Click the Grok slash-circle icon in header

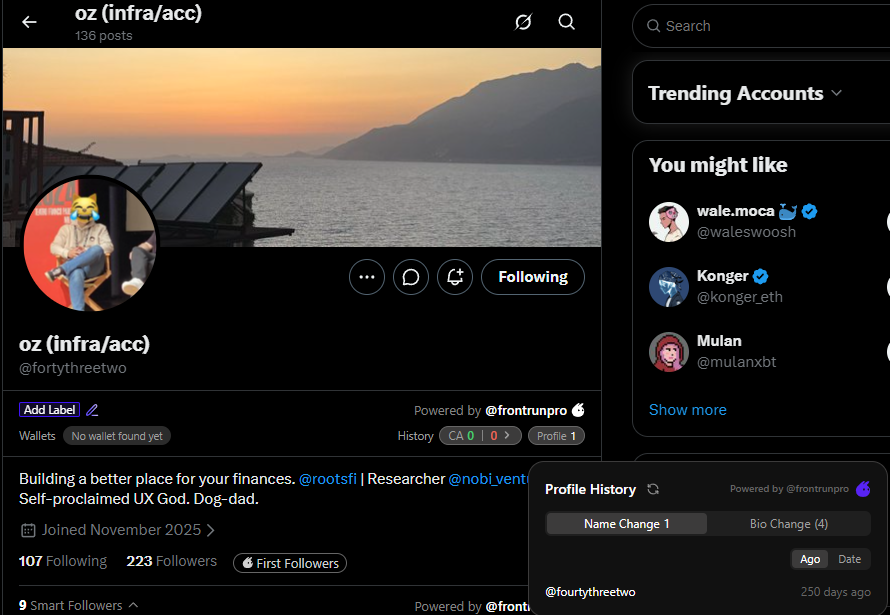[x=523, y=22]
